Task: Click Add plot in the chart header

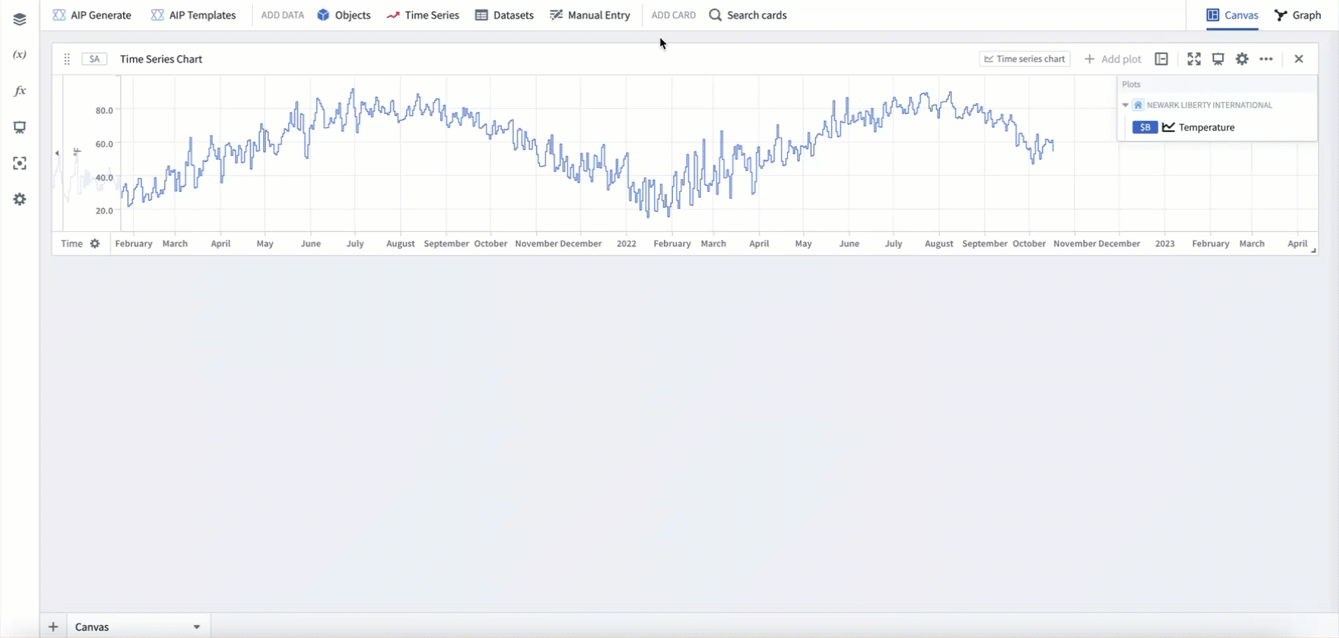Action: point(1112,59)
